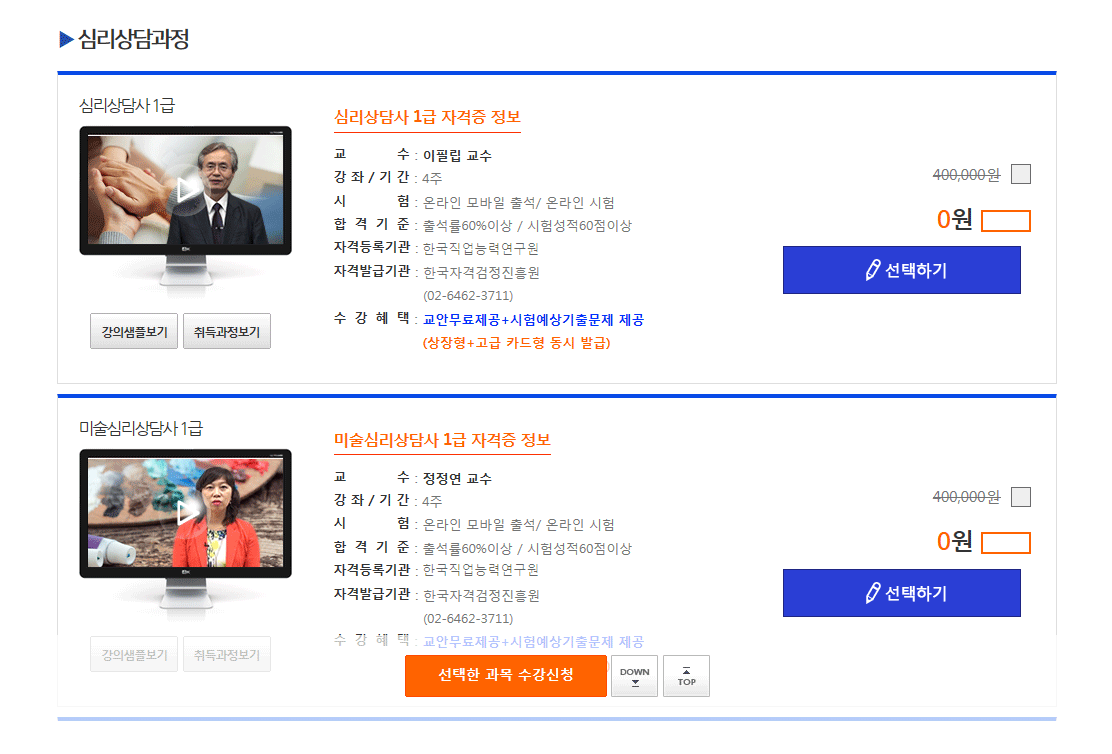Click the 0원 price for 심리상담사 1급
The height and width of the screenshot is (754, 1112).
(x=955, y=219)
